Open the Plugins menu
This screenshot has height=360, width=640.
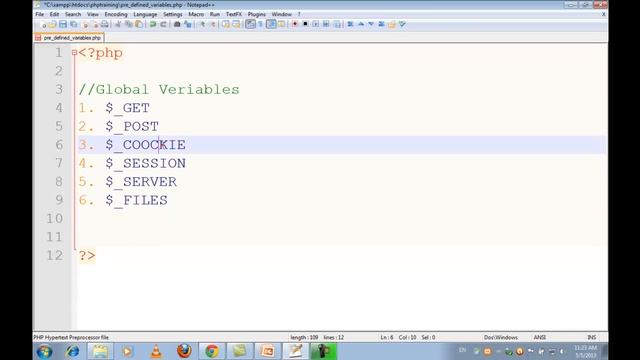pyautogui.click(x=257, y=14)
